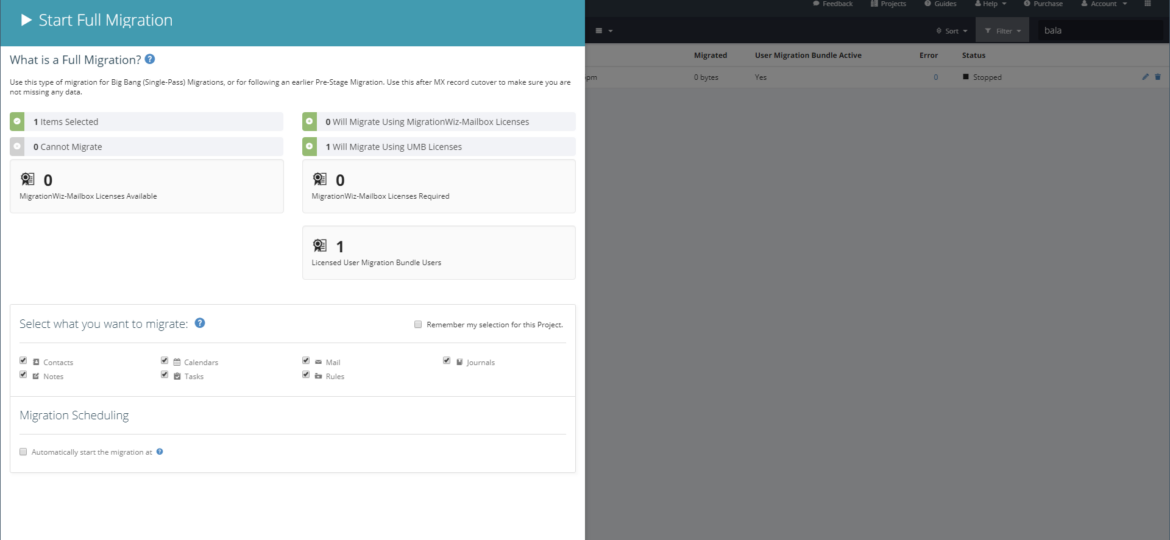Uncheck the Contacts checkbox
The image size is (1170, 540).
click(23, 360)
